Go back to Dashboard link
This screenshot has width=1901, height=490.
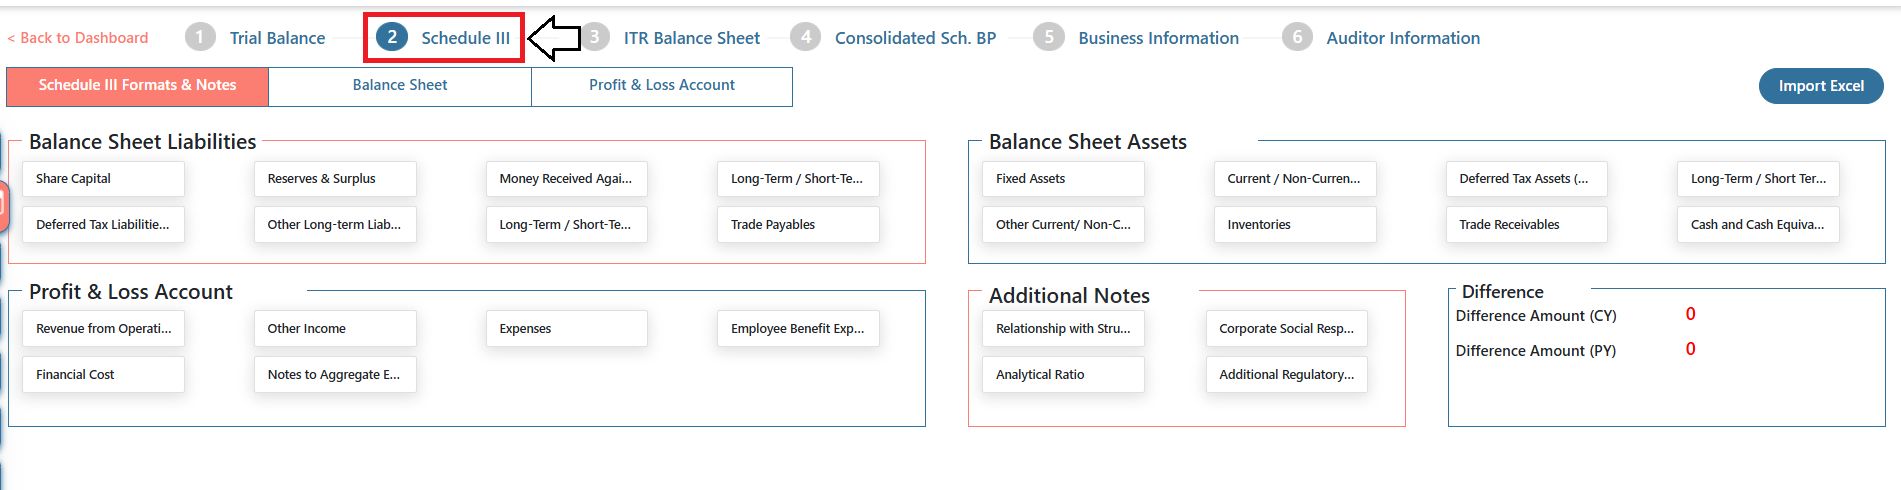(x=78, y=38)
